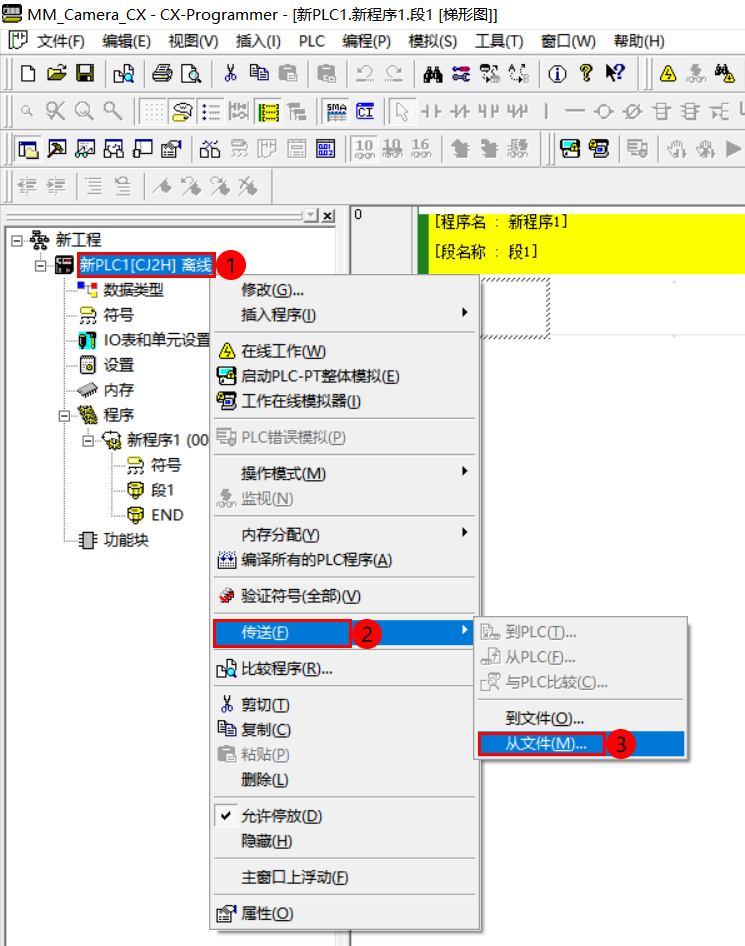Click the yellow question mark Help icon
The width and height of the screenshot is (745, 946).
(586, 74)
